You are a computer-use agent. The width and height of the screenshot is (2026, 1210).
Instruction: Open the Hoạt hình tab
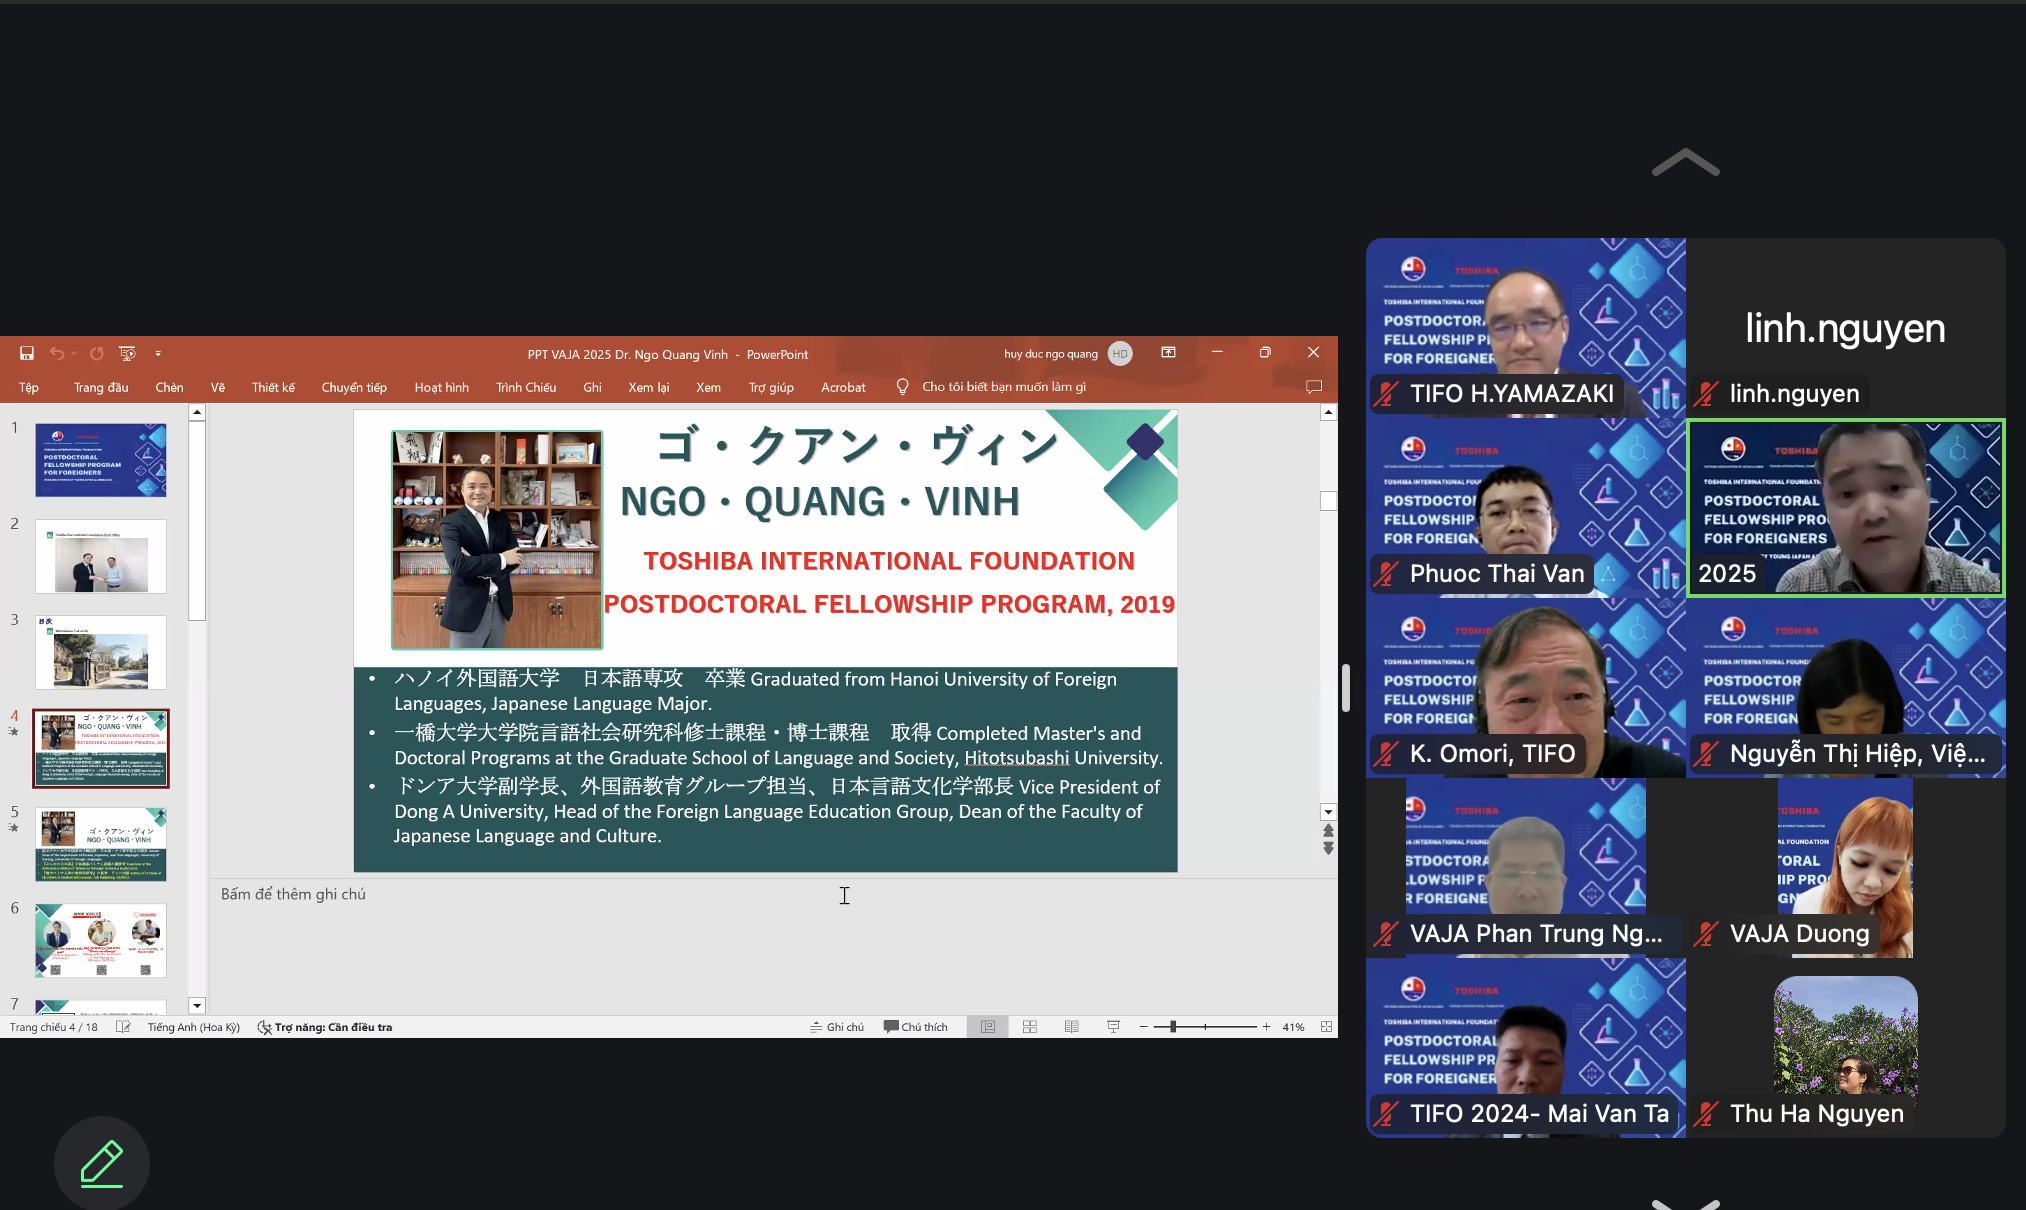point(442,387)
